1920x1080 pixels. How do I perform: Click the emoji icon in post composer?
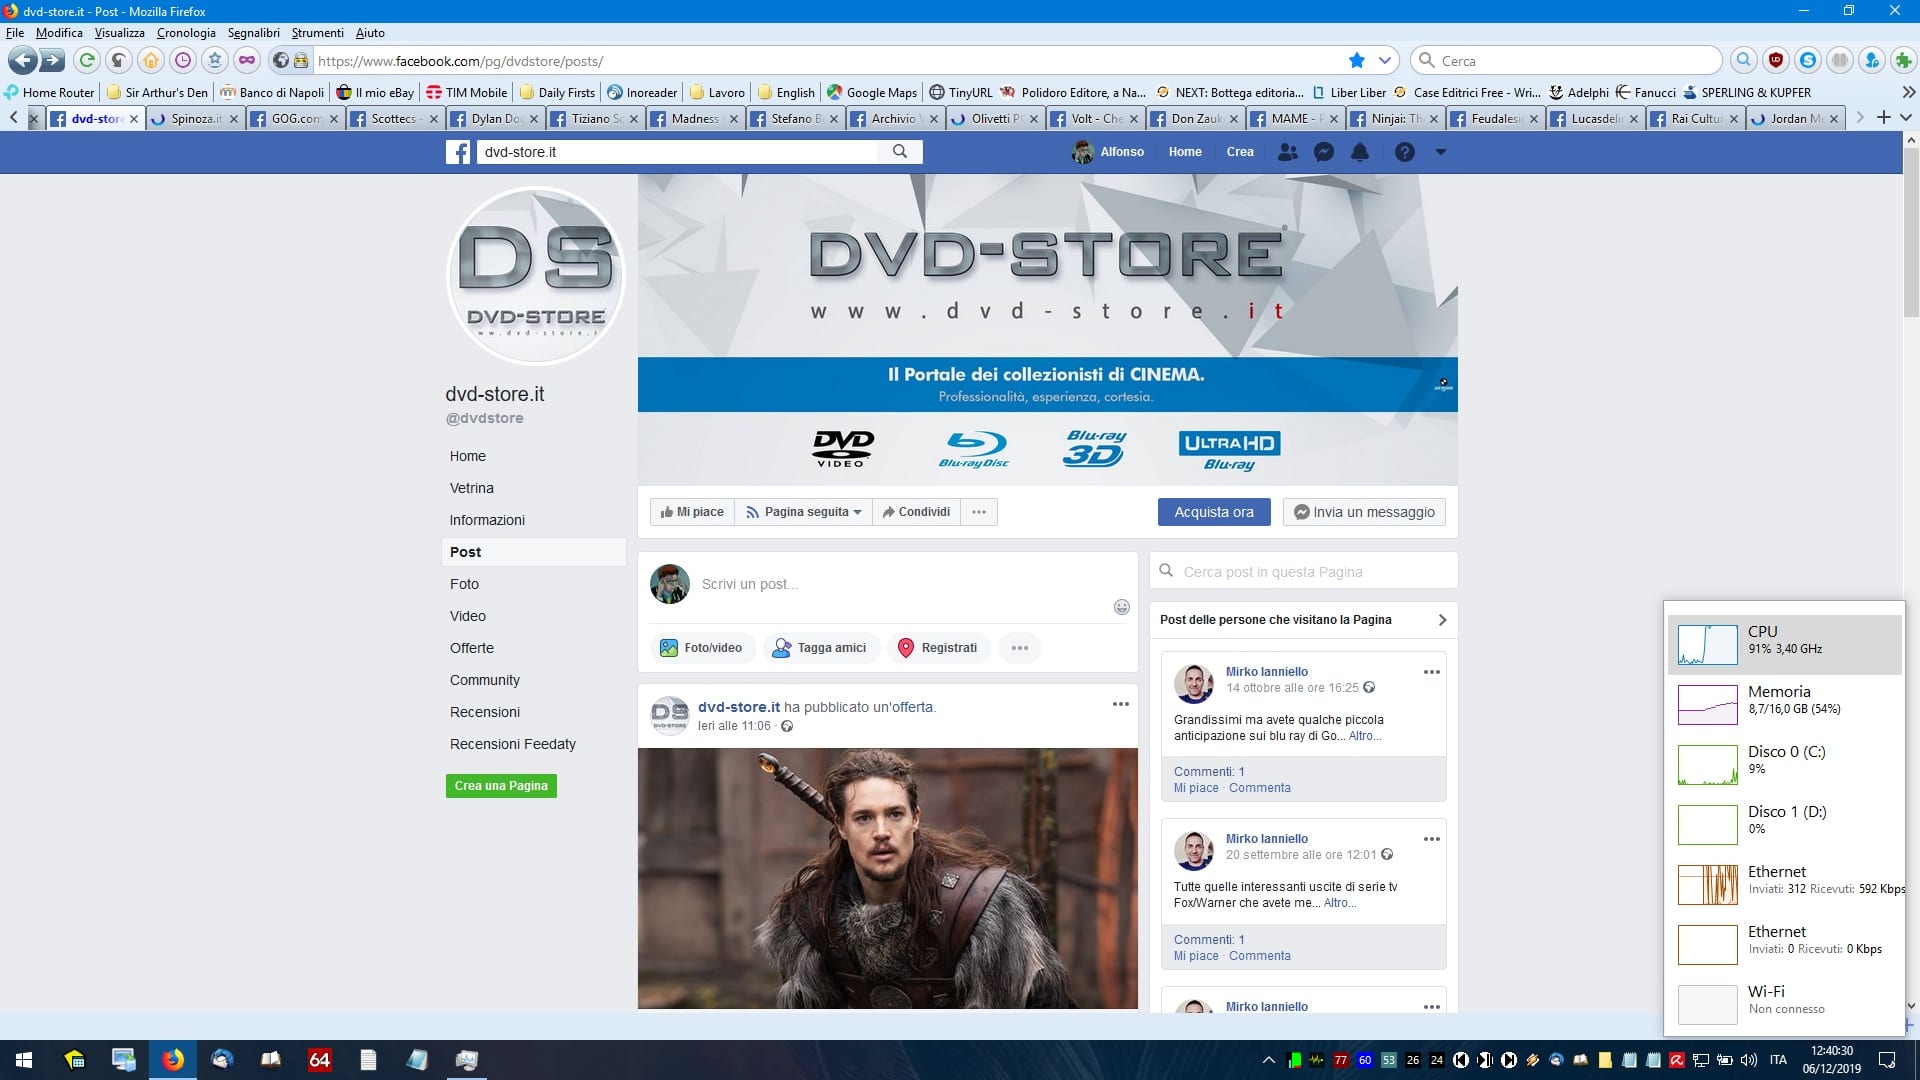tap(1122, 607)
